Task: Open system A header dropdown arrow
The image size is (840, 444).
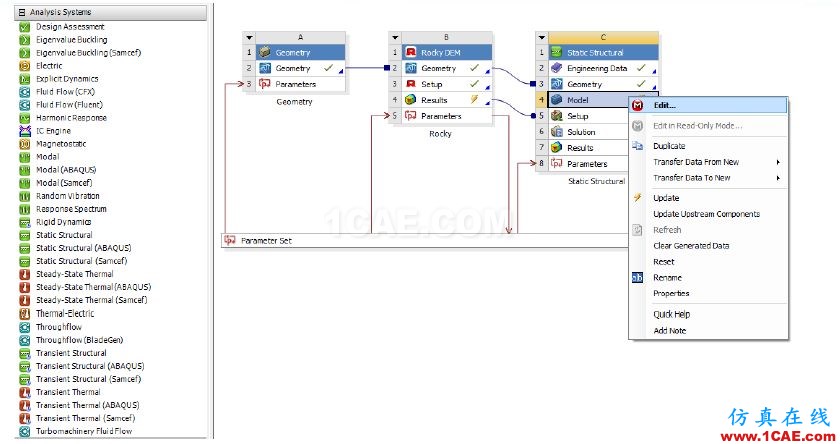Action: point(249,37)
